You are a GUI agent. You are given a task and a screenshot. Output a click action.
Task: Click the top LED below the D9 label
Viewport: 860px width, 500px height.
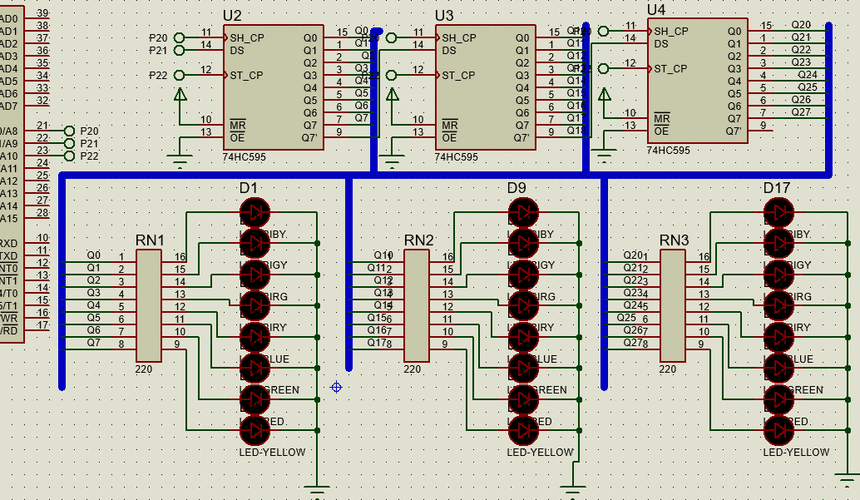point(522,211)
